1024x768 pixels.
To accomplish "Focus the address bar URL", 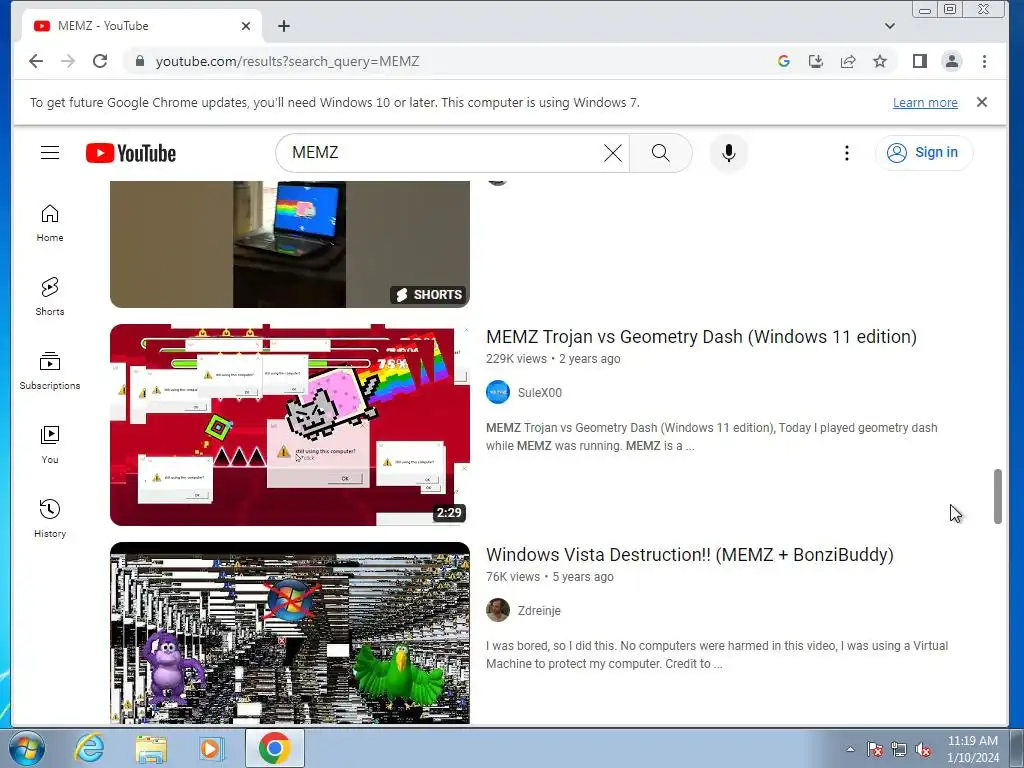I will coord(287,61).
